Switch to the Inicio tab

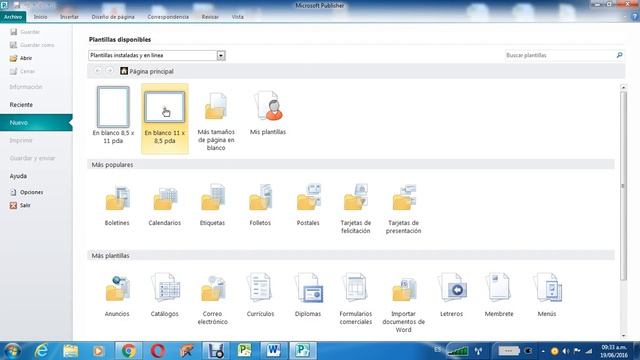point(40,17)
